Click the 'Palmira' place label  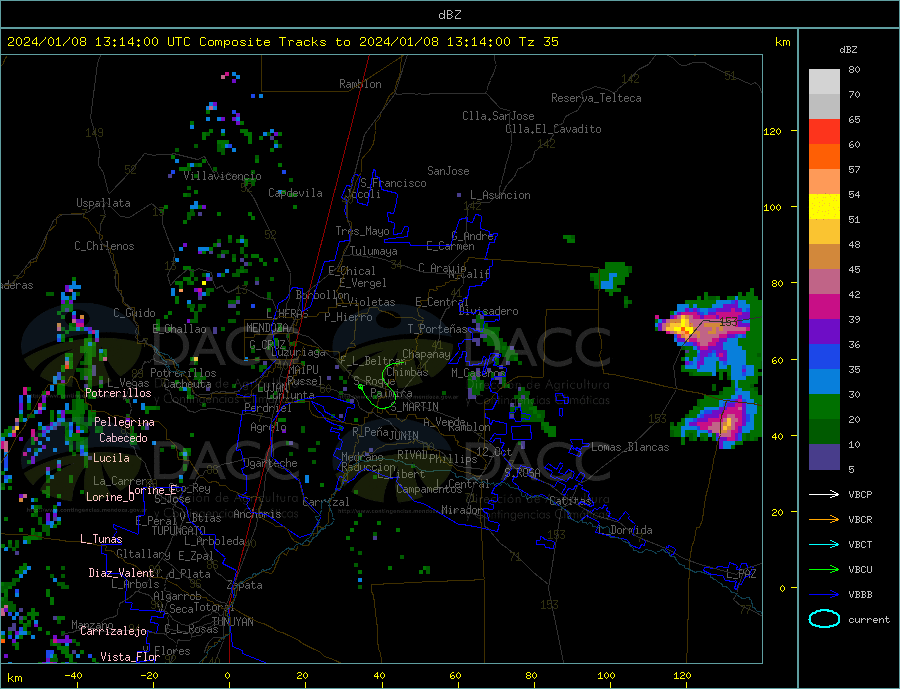[391, 393]
